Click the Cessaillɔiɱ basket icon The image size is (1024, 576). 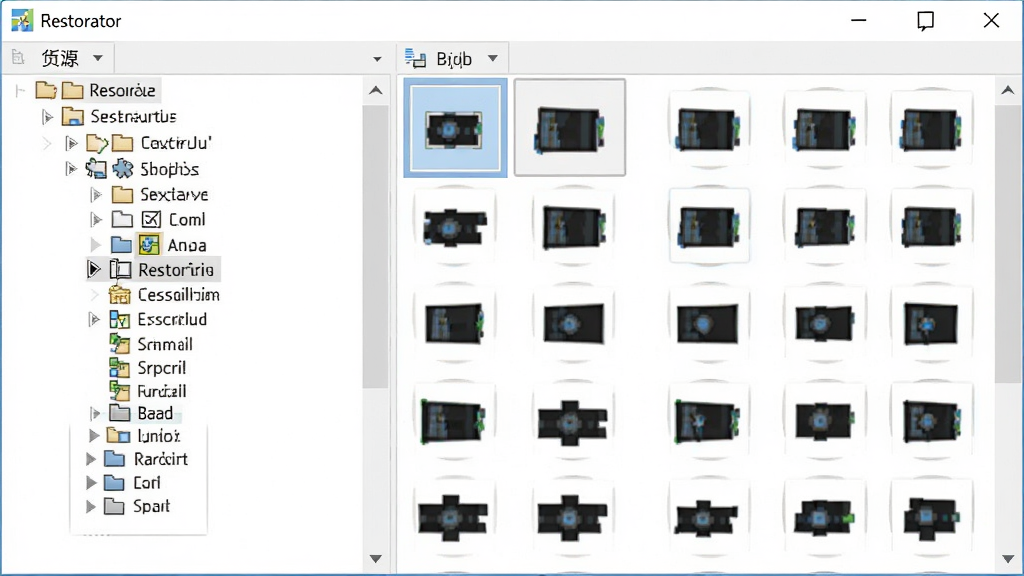[120, 295]
